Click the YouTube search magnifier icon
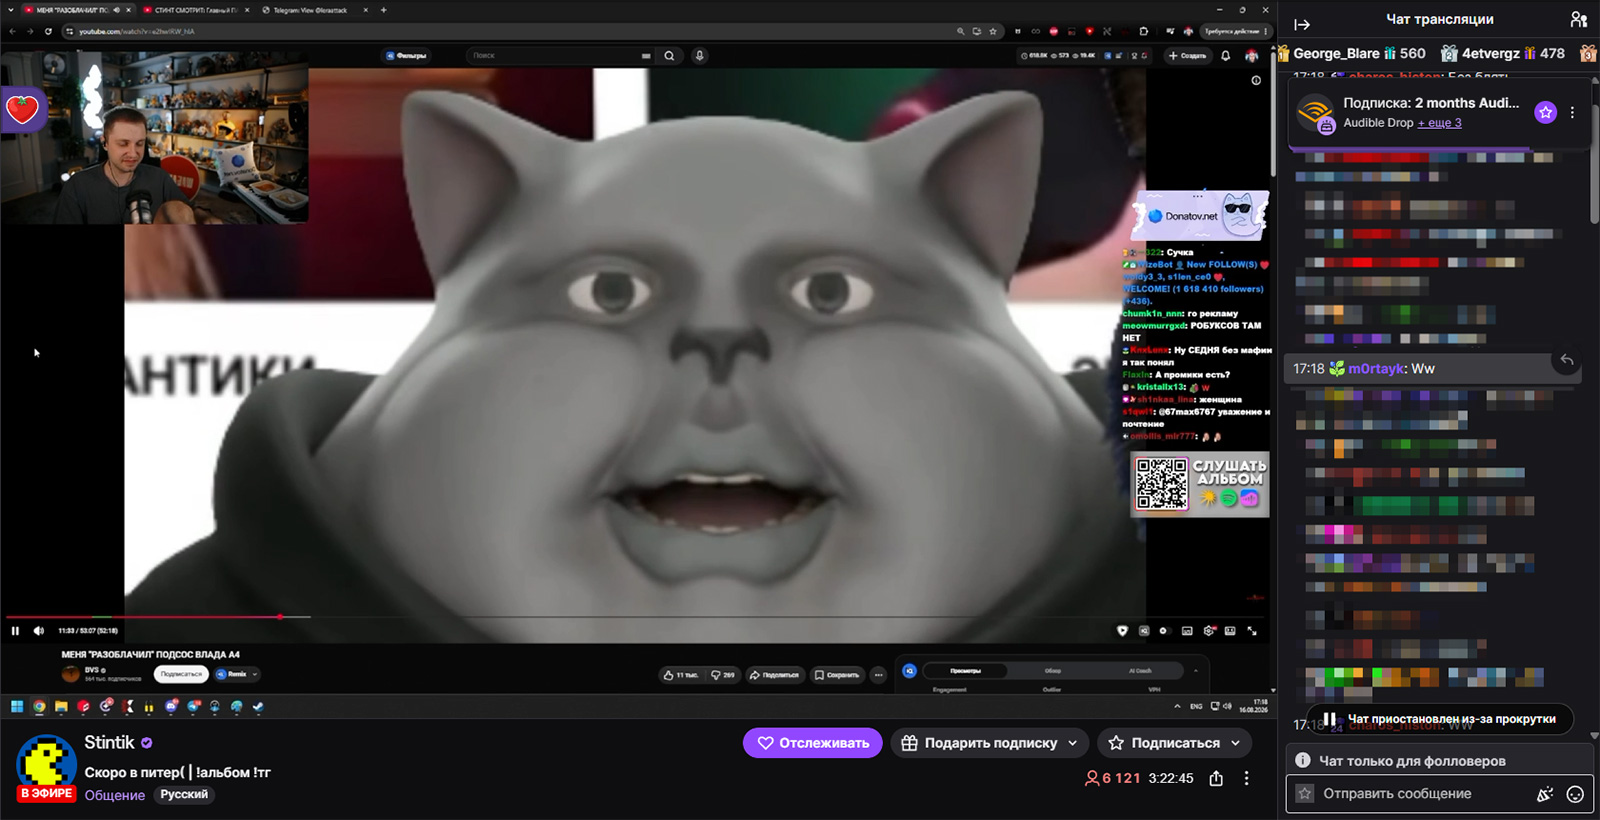This screenshot has width=1600, height=820. click(669, 56)
